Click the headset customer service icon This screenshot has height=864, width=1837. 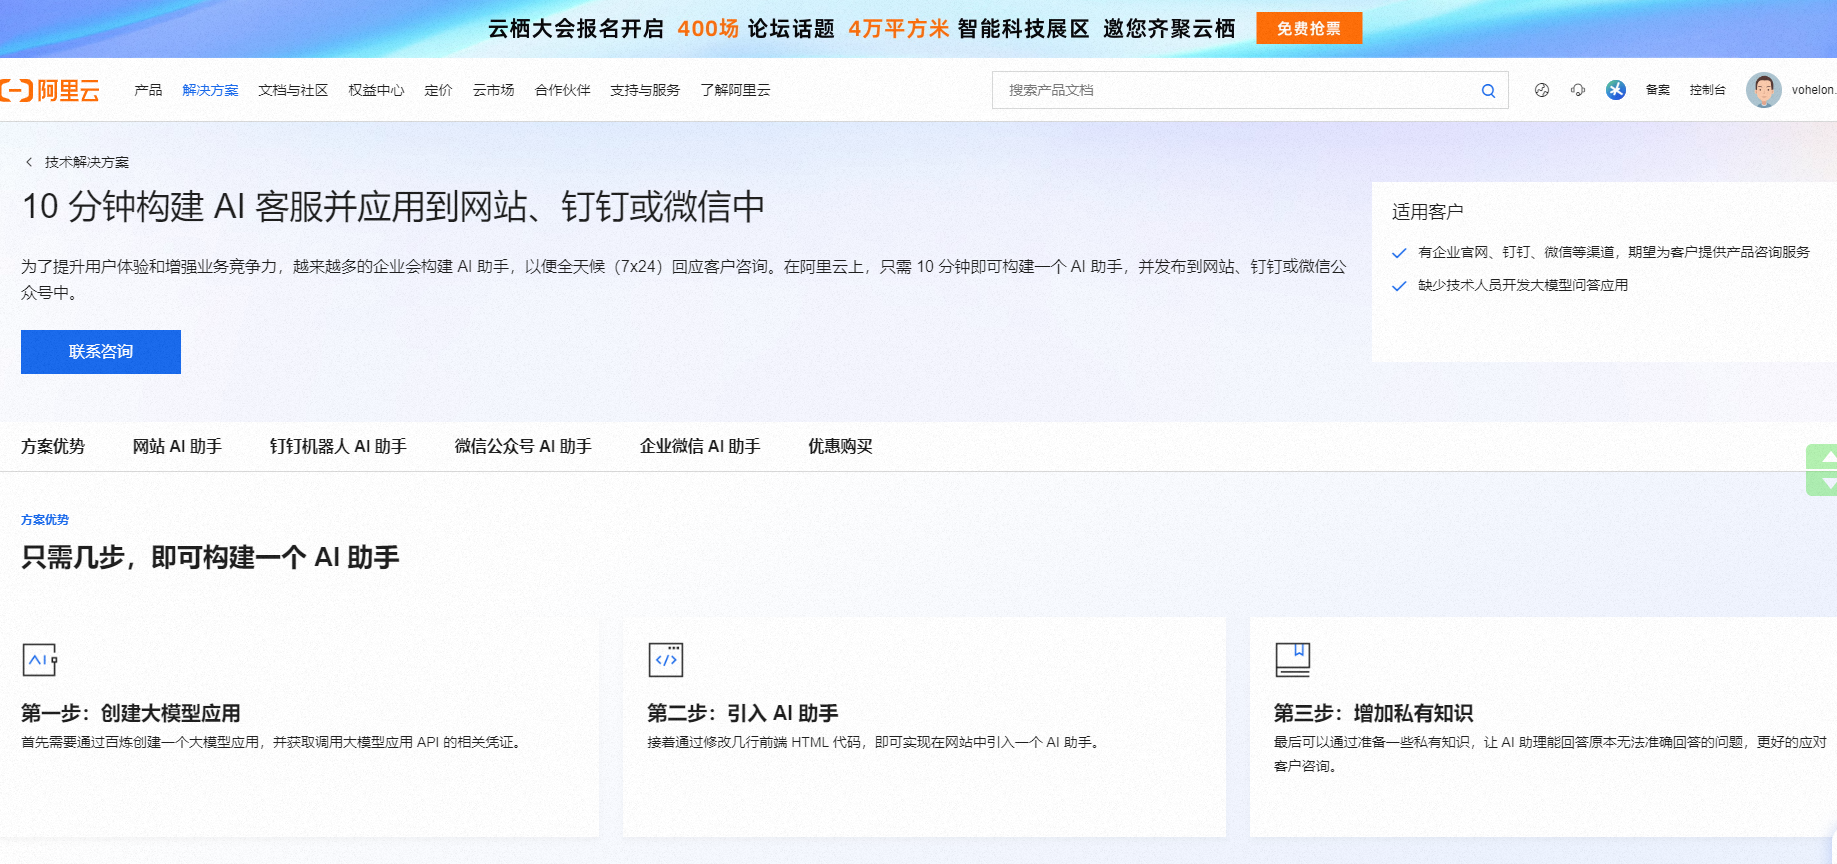[x=1578, y=90]
